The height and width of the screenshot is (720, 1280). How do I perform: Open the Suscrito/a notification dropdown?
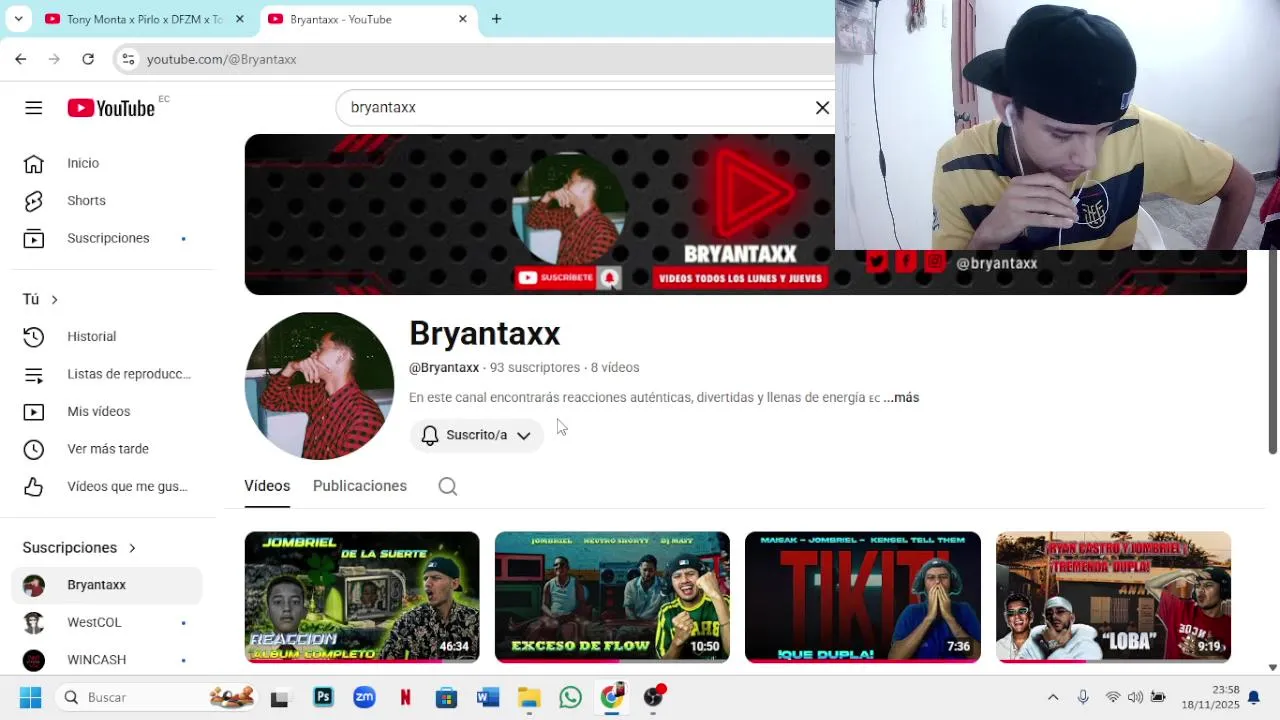pos(476,435)
